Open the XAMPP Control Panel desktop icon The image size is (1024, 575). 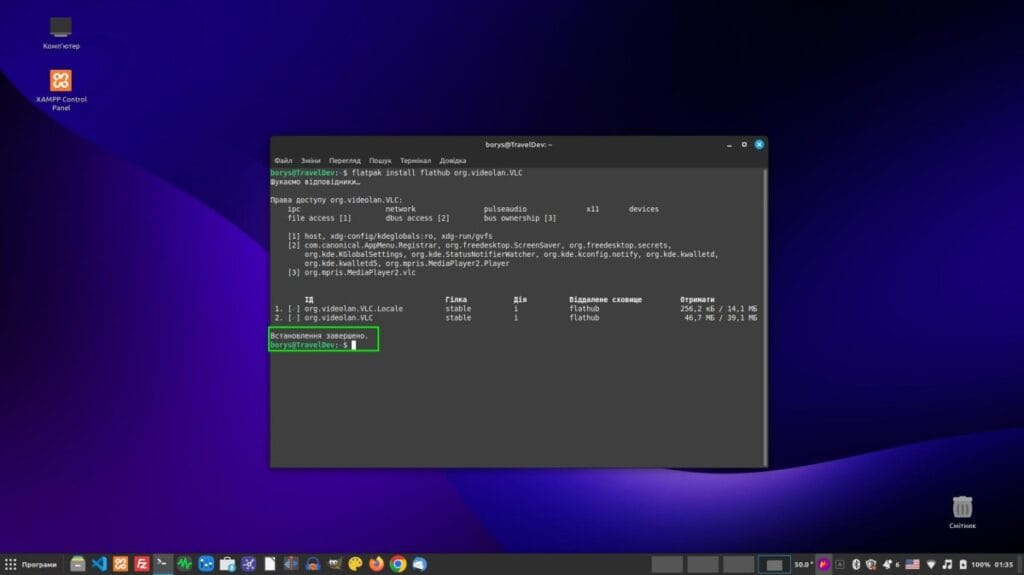coord(61,90)
